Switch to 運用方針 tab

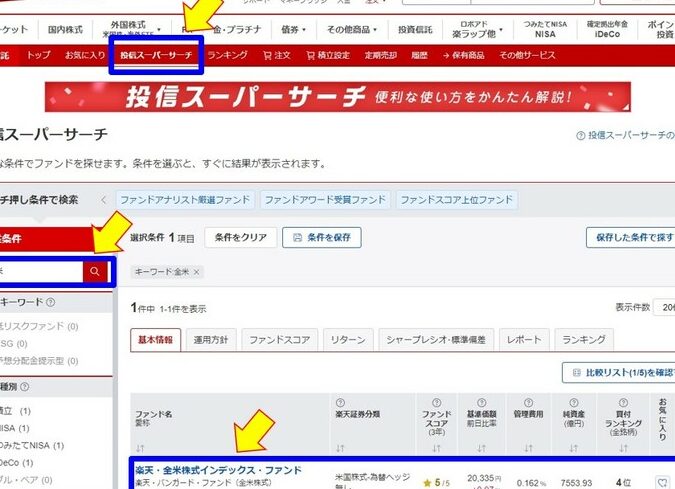point(211,340)
